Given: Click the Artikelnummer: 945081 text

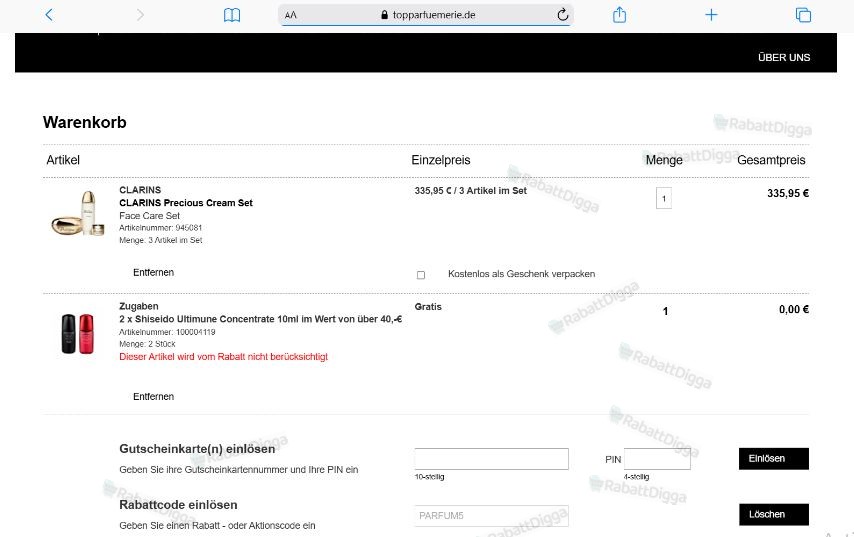Looking at the screenshot, I should click(161, 228).
